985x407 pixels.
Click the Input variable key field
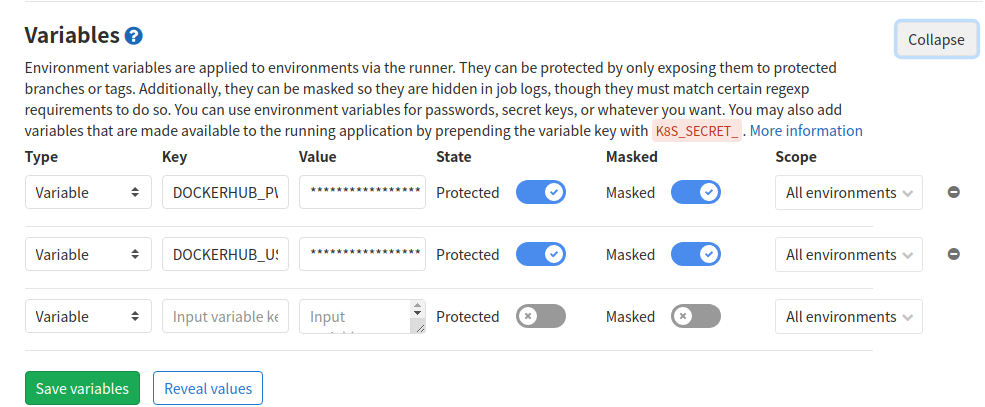coord(225,316)
